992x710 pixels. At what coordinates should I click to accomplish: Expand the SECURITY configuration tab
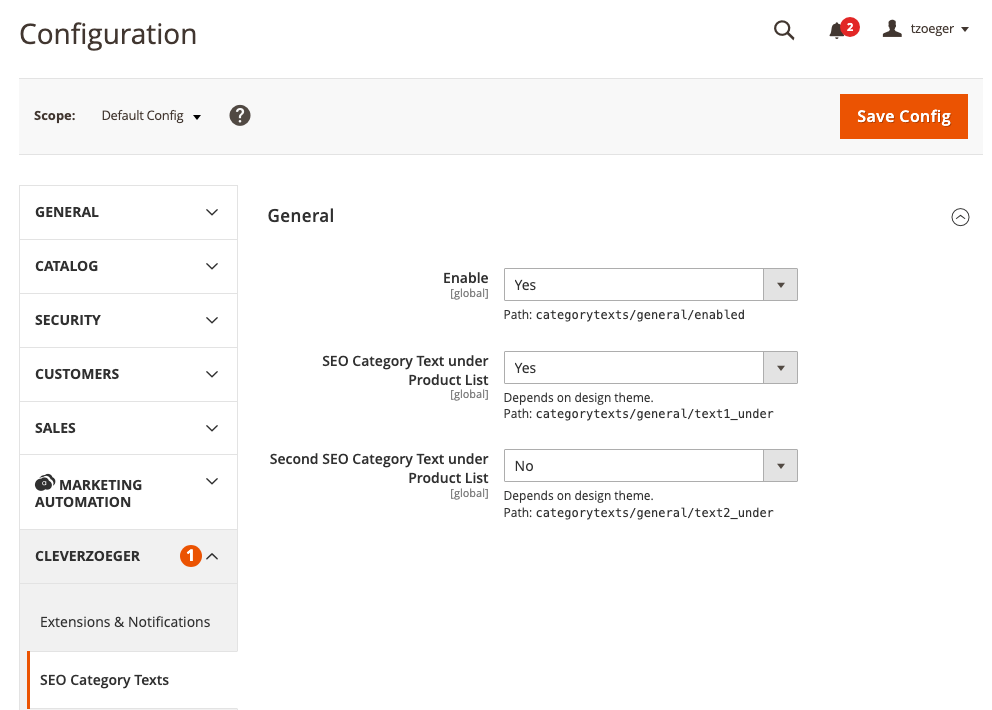pyautogui.click(x=128, y=320)
